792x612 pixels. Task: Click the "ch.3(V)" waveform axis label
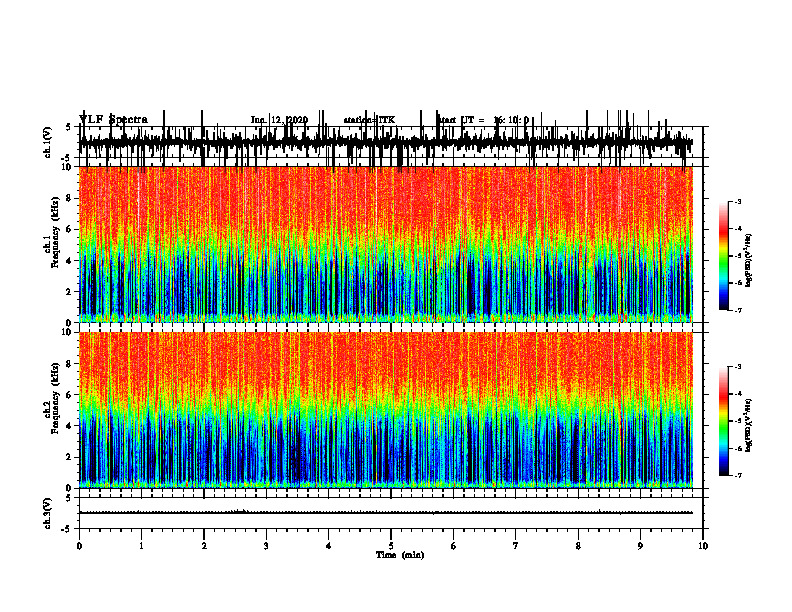(48, 513)
